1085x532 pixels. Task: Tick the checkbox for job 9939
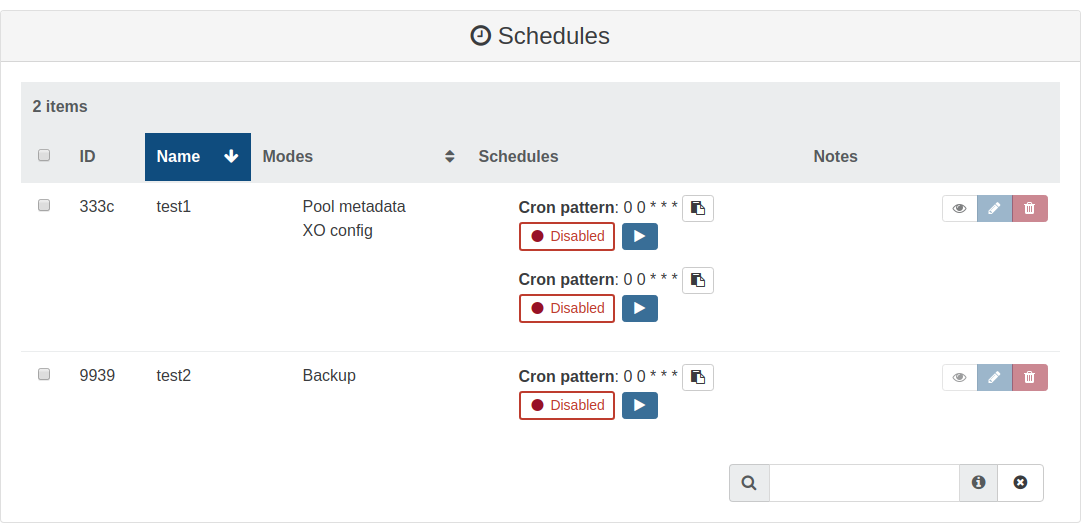[x=44, y=374]
